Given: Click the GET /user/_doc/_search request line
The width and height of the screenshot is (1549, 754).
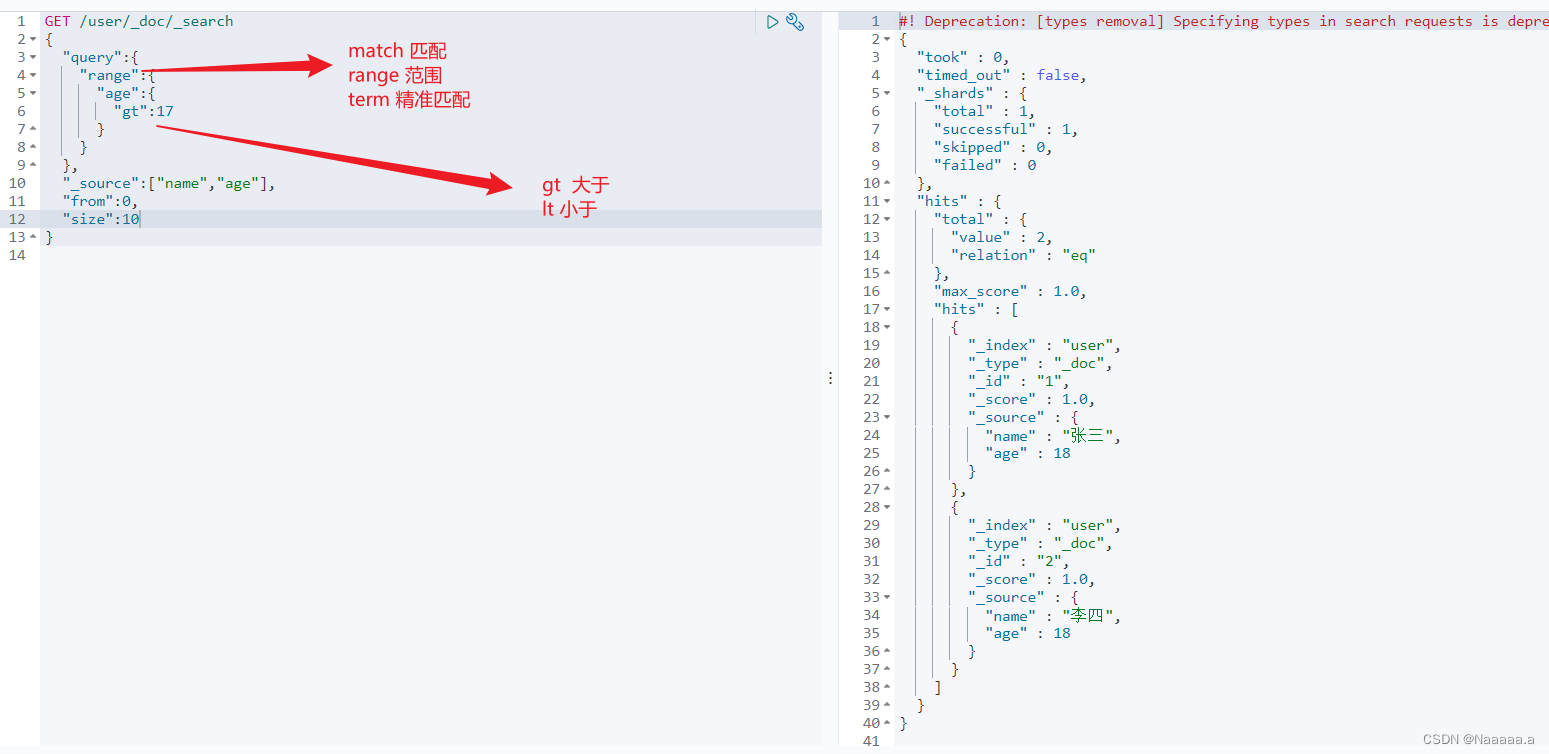Looking at the screenshot, I should coord(139,21).
